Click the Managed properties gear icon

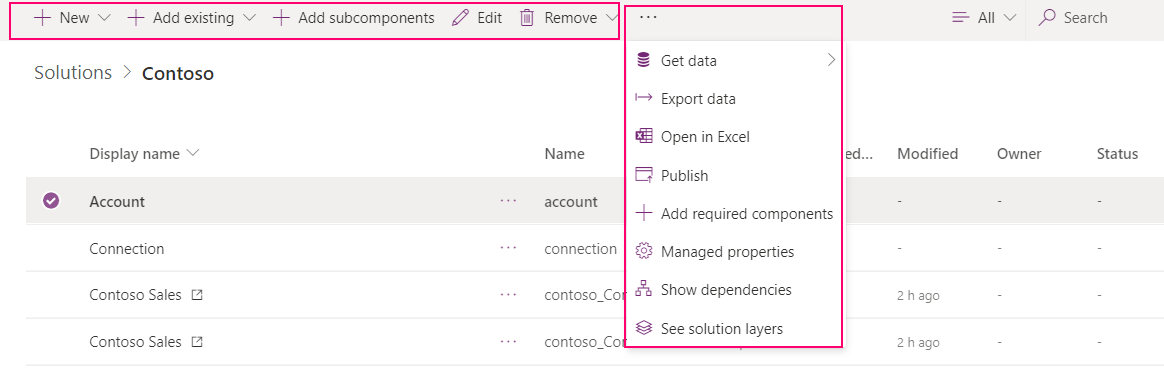click(644, 252)
